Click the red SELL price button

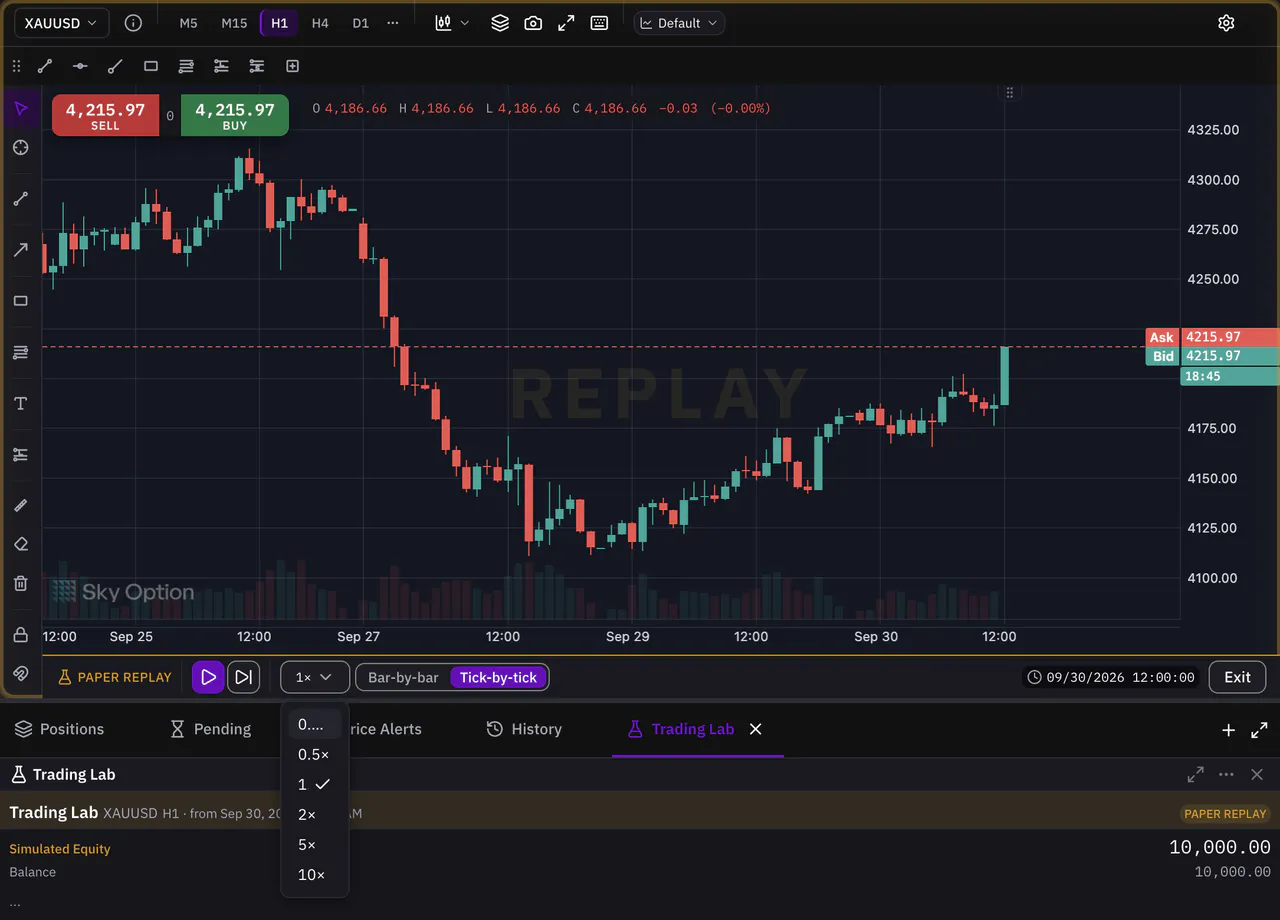click(x=105, y=115)
